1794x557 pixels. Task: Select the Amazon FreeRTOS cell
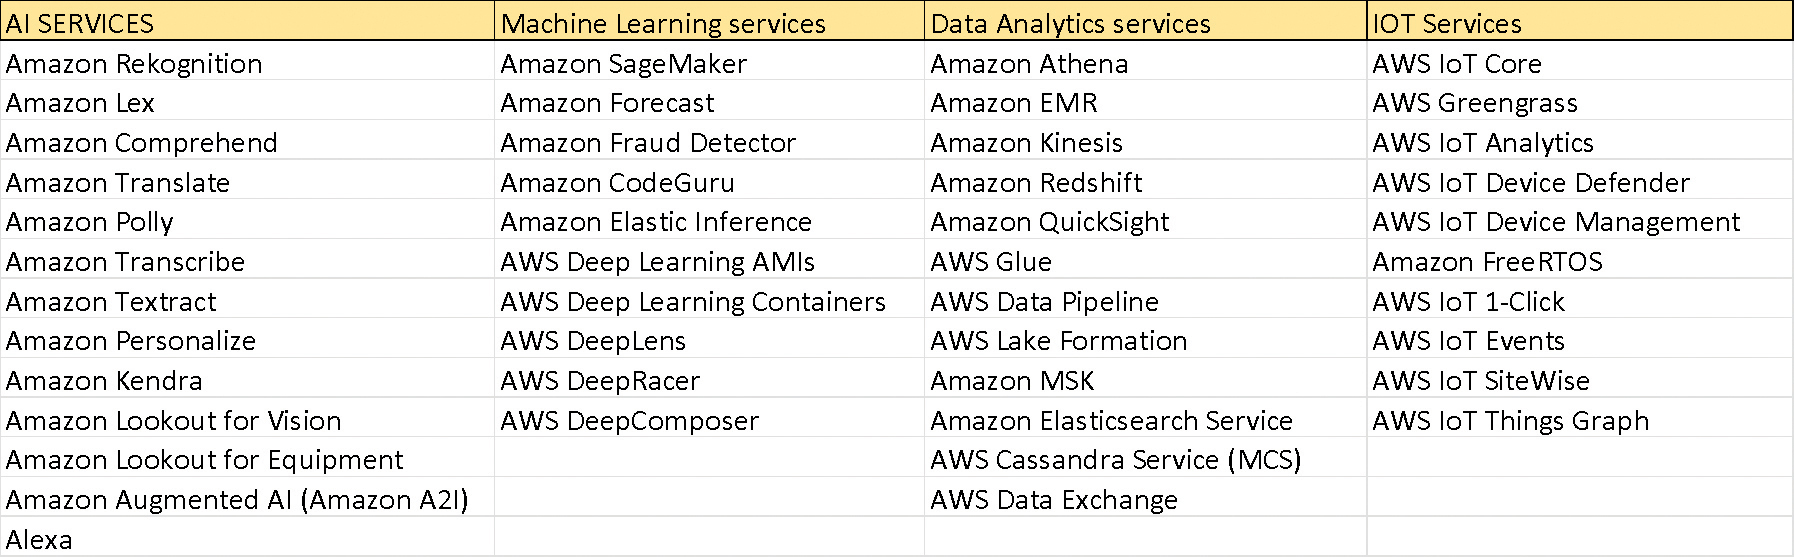click(1487, 262)
